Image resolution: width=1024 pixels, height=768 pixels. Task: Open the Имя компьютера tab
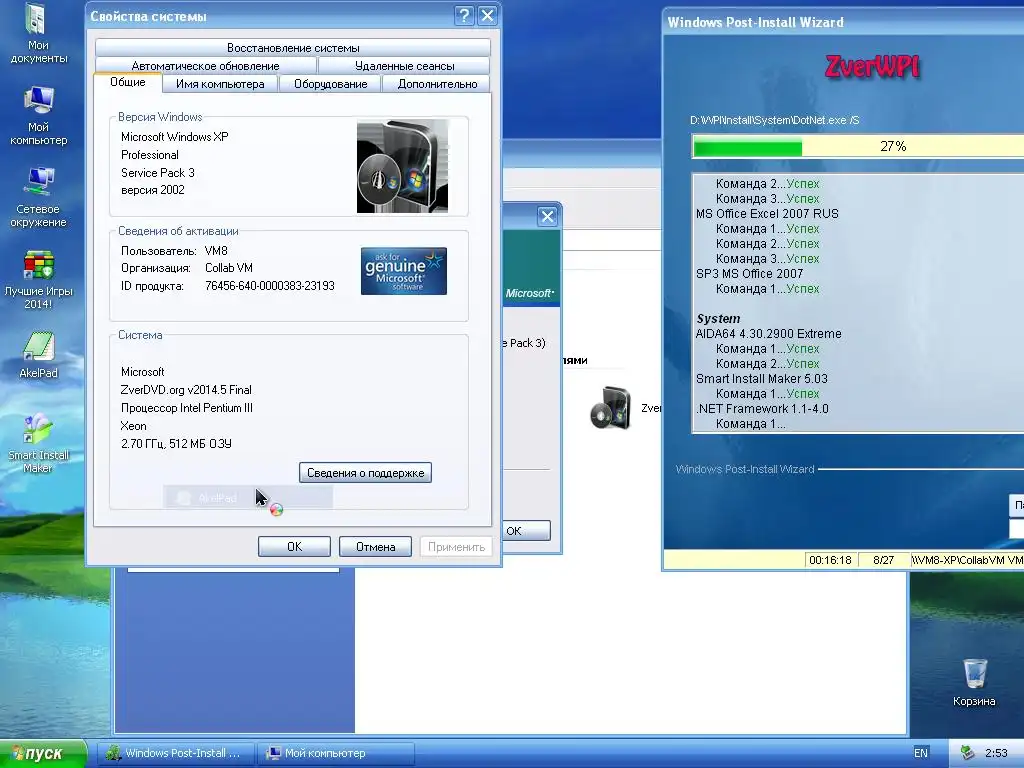(220, 84)
